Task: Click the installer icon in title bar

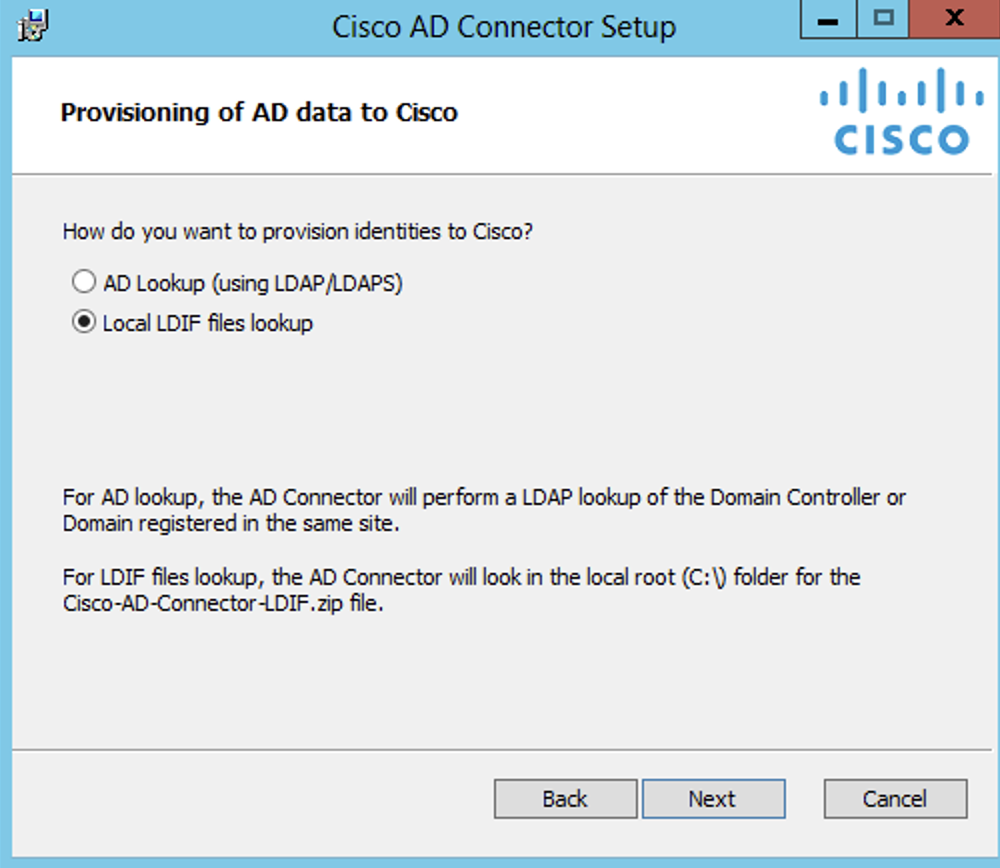Action: pyautogui.click(x=33, y=26)
